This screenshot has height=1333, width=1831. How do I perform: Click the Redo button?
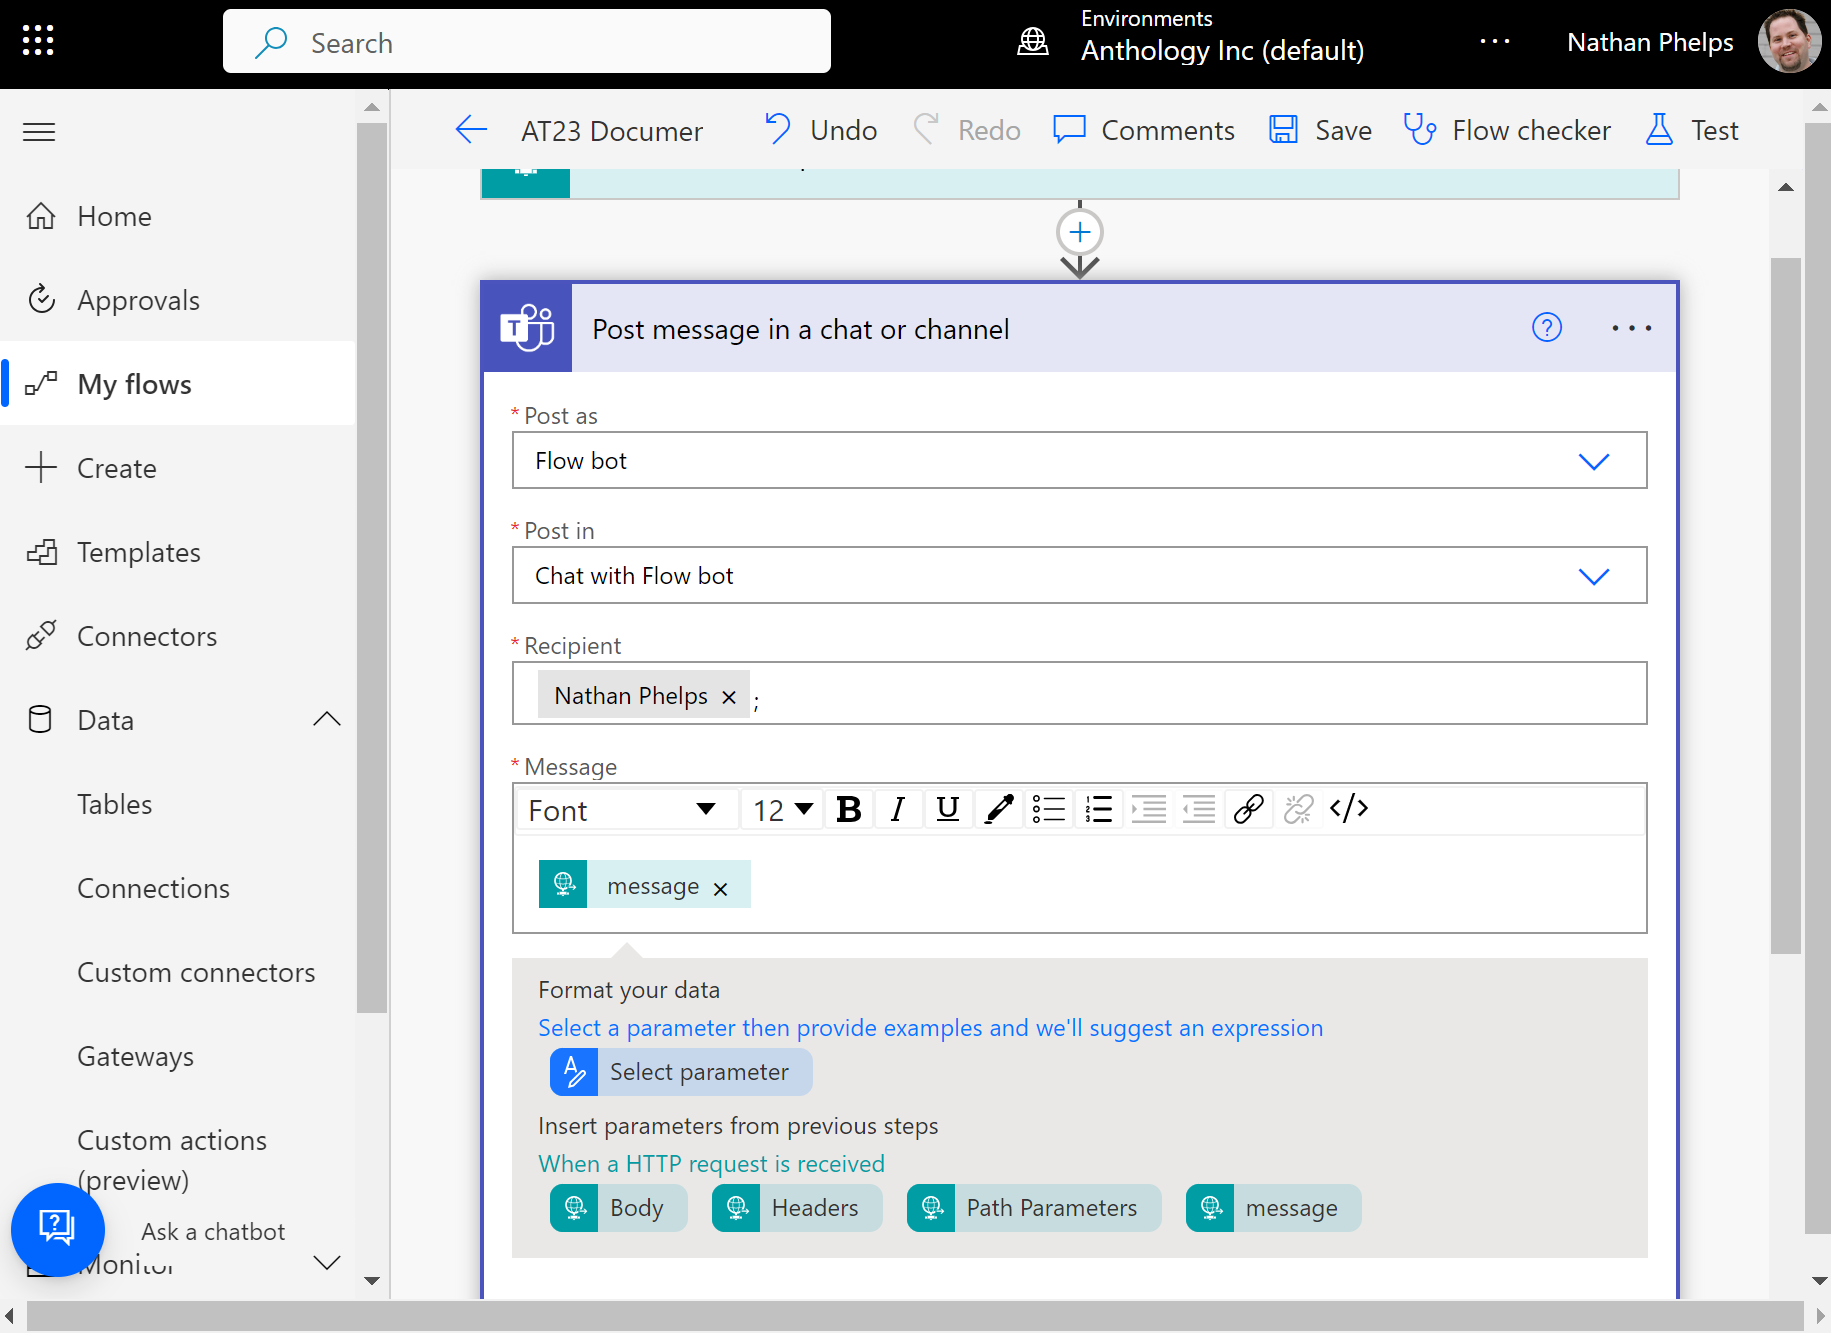(x=967, y=130)
